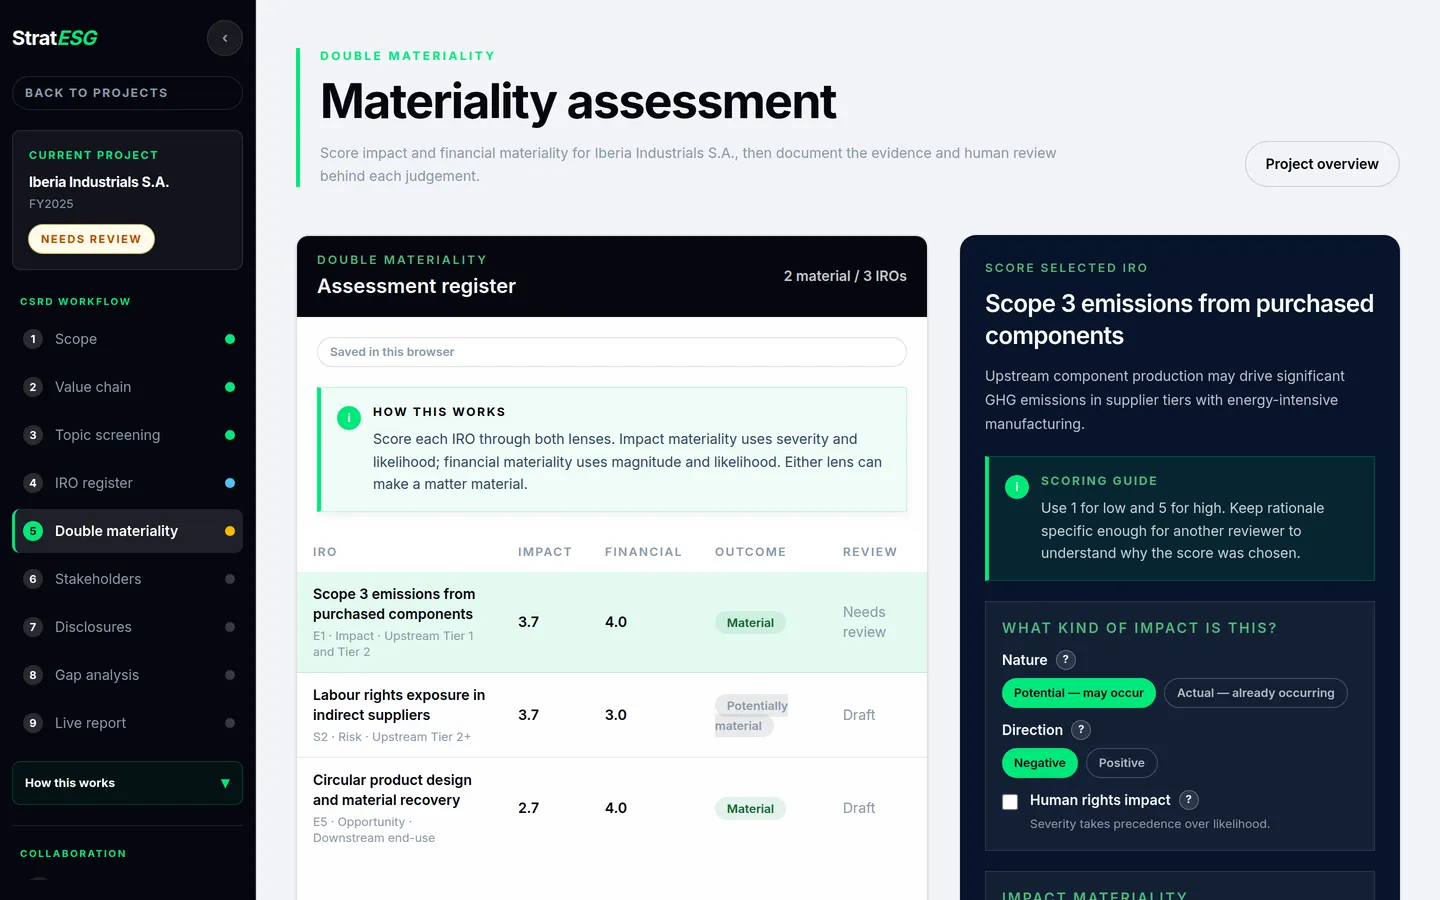Select Actual — already occurring nature

pyautogui.click(x=1255, y=693)
